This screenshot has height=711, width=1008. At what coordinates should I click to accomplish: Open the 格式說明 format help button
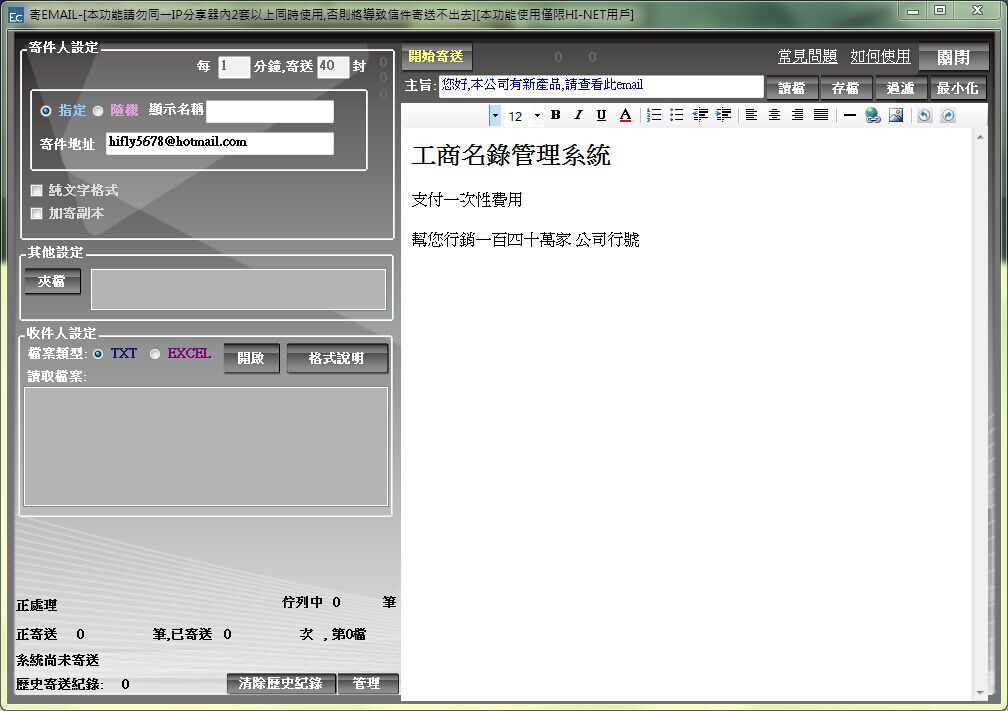click(x=337, y=358)
